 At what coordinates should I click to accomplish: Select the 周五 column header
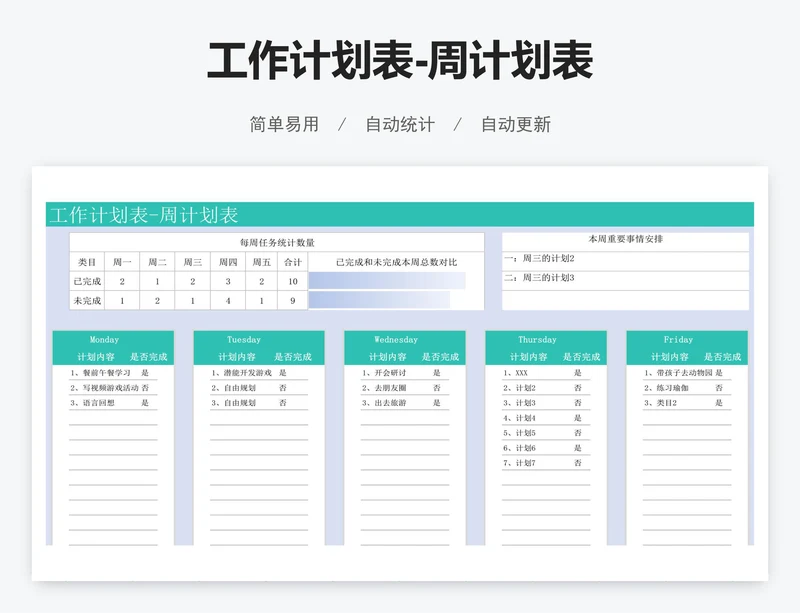(x=262, y=262)
